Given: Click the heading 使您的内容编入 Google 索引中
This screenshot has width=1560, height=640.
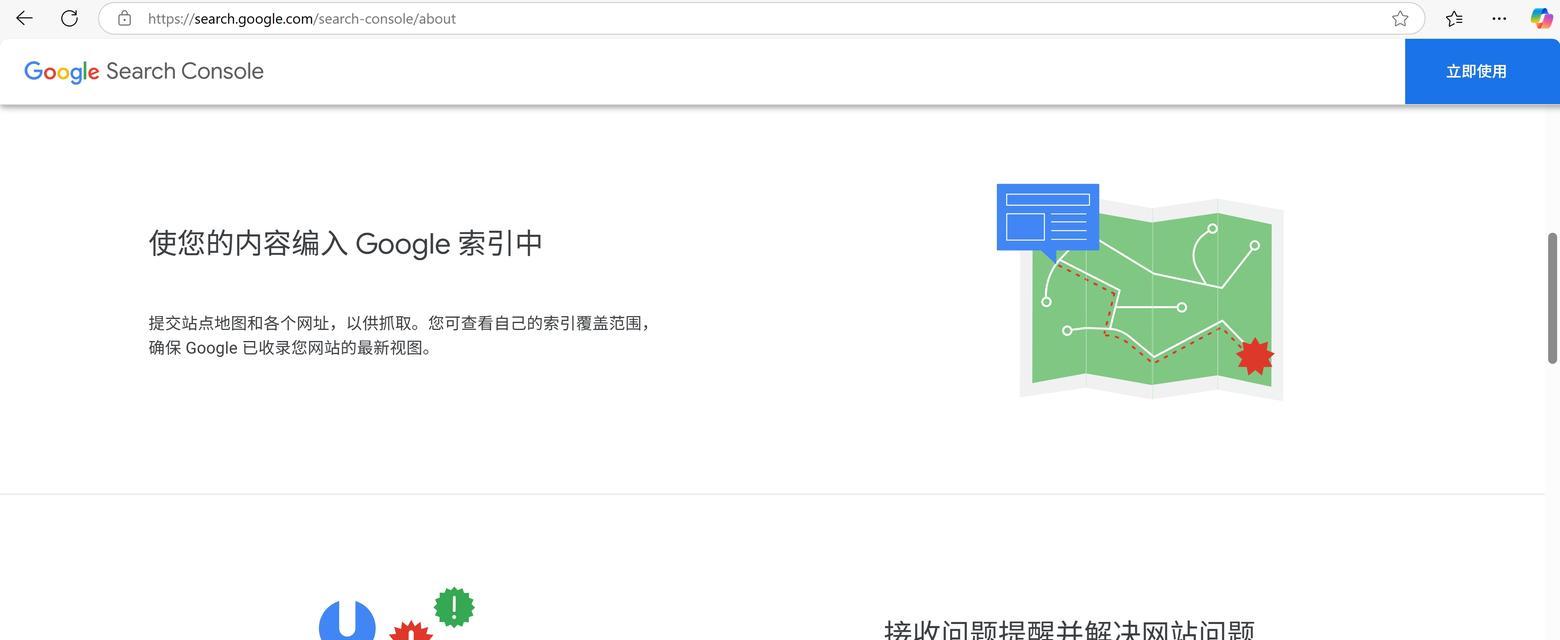Looking at the screenshot, I should click(345, 243).
